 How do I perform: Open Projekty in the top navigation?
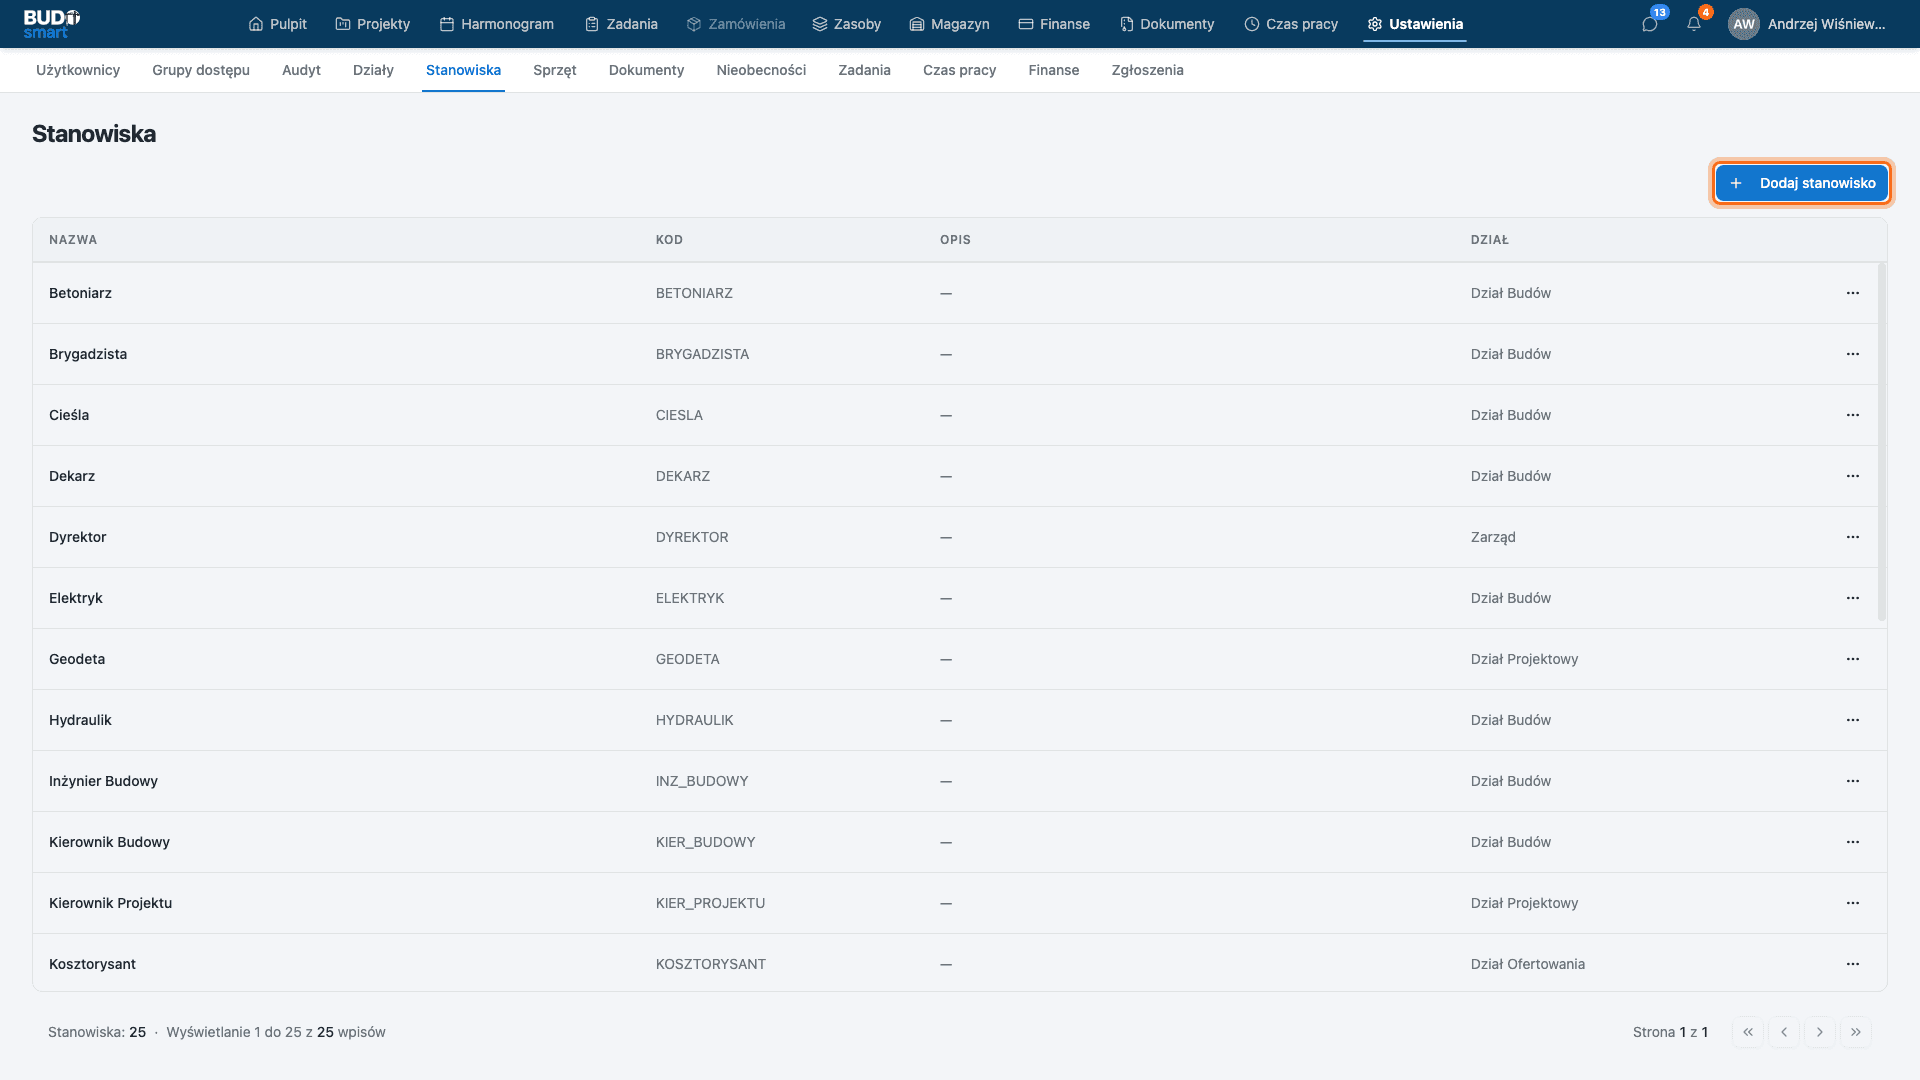[x=372, y=24]
